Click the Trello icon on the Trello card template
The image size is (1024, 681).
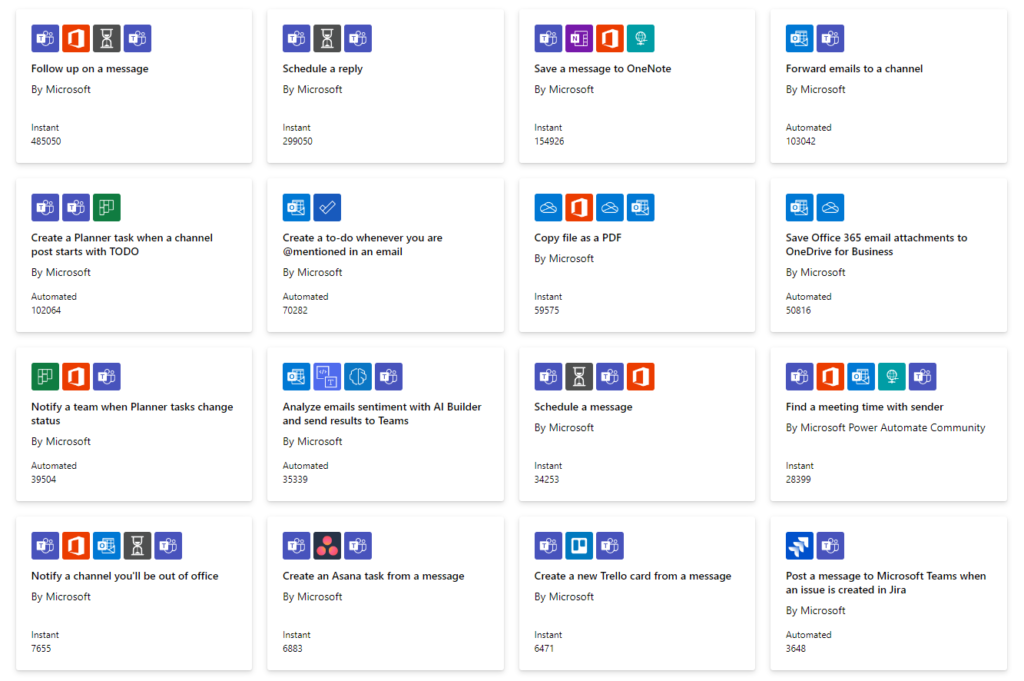tap(578, 546)
